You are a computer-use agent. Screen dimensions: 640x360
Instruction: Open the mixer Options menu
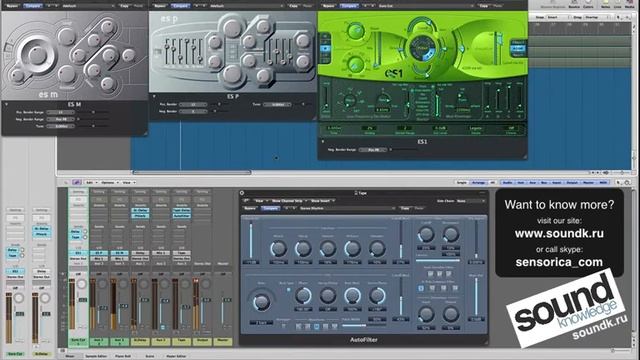pyautogui.click(x=109, y=182)
